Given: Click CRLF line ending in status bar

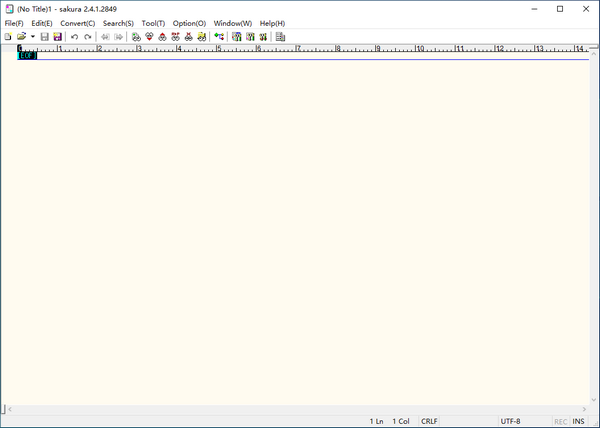Looking at the screenshot, I should click(429, 421).
